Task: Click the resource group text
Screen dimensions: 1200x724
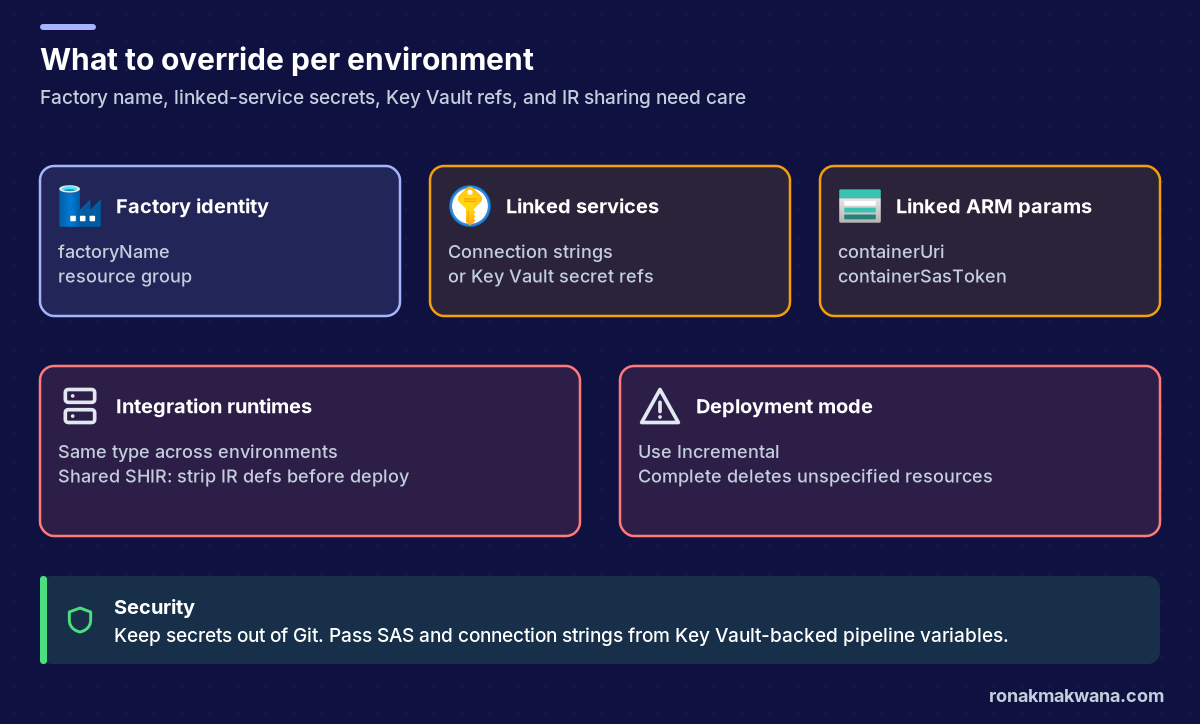Action: tap(125, 276)
